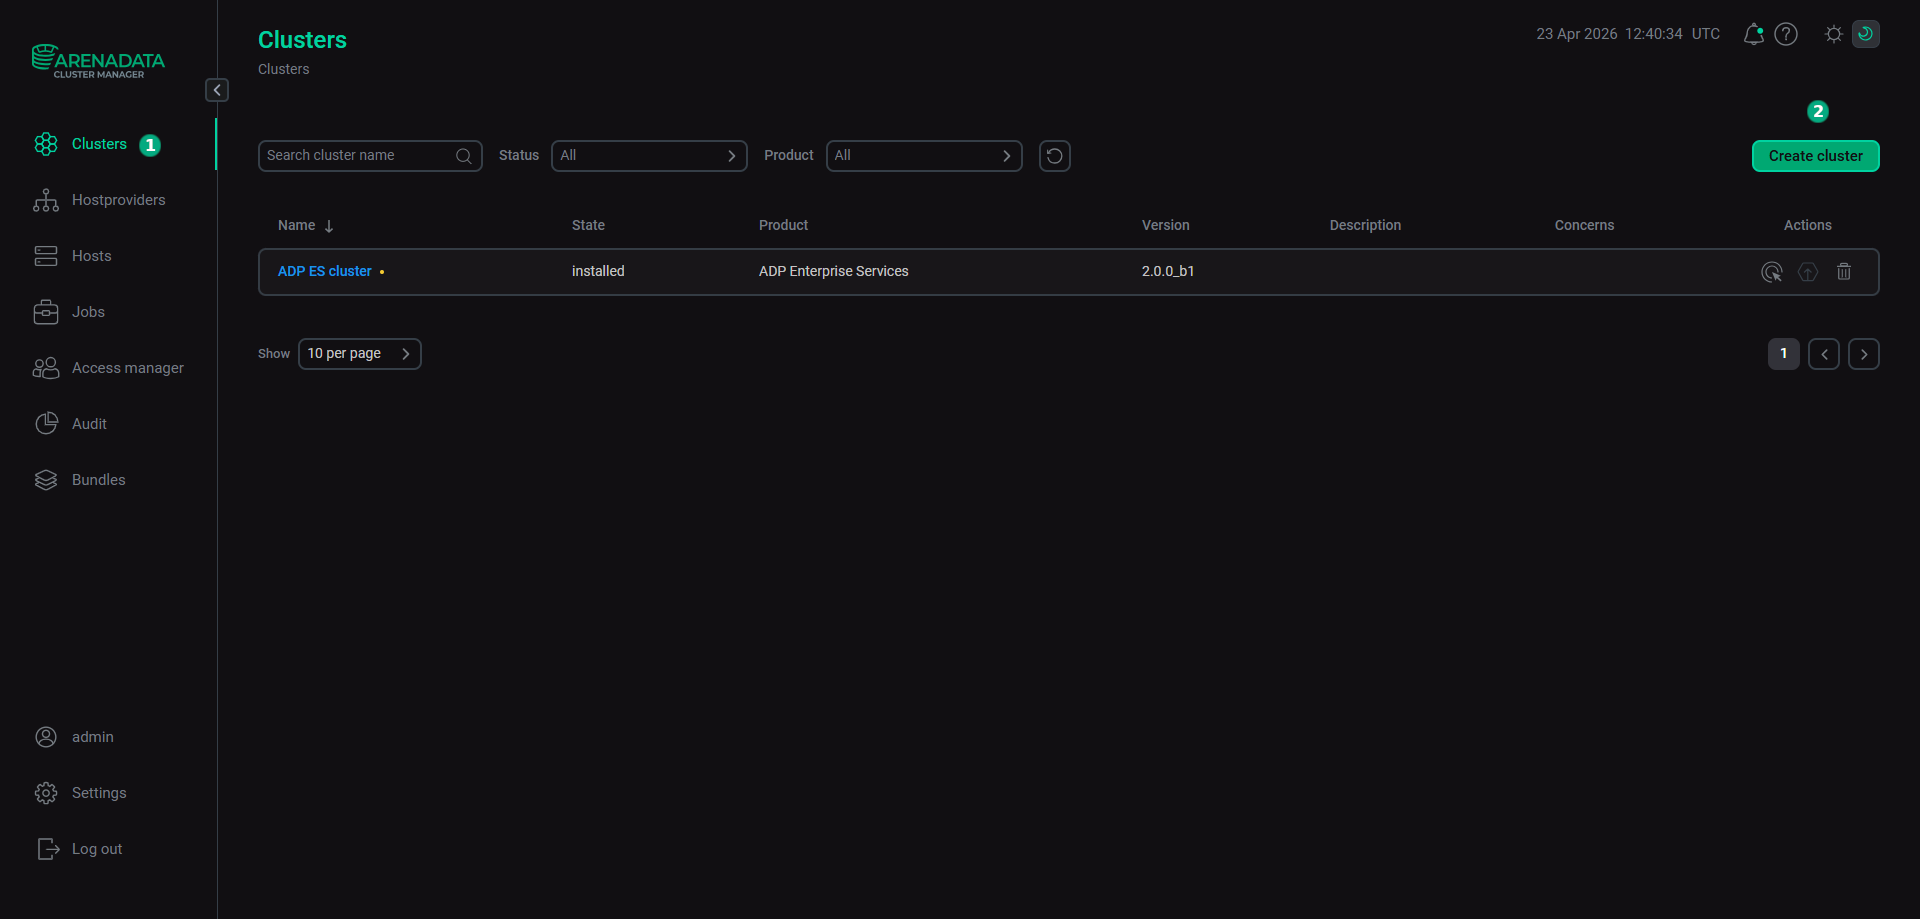Click the Settings gear icon
Viewport: 1920px width, 919px height.
[46, 793]
